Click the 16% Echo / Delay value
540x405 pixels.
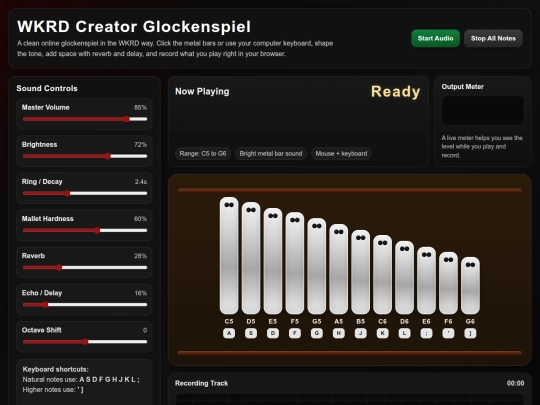tap(141, 293)
